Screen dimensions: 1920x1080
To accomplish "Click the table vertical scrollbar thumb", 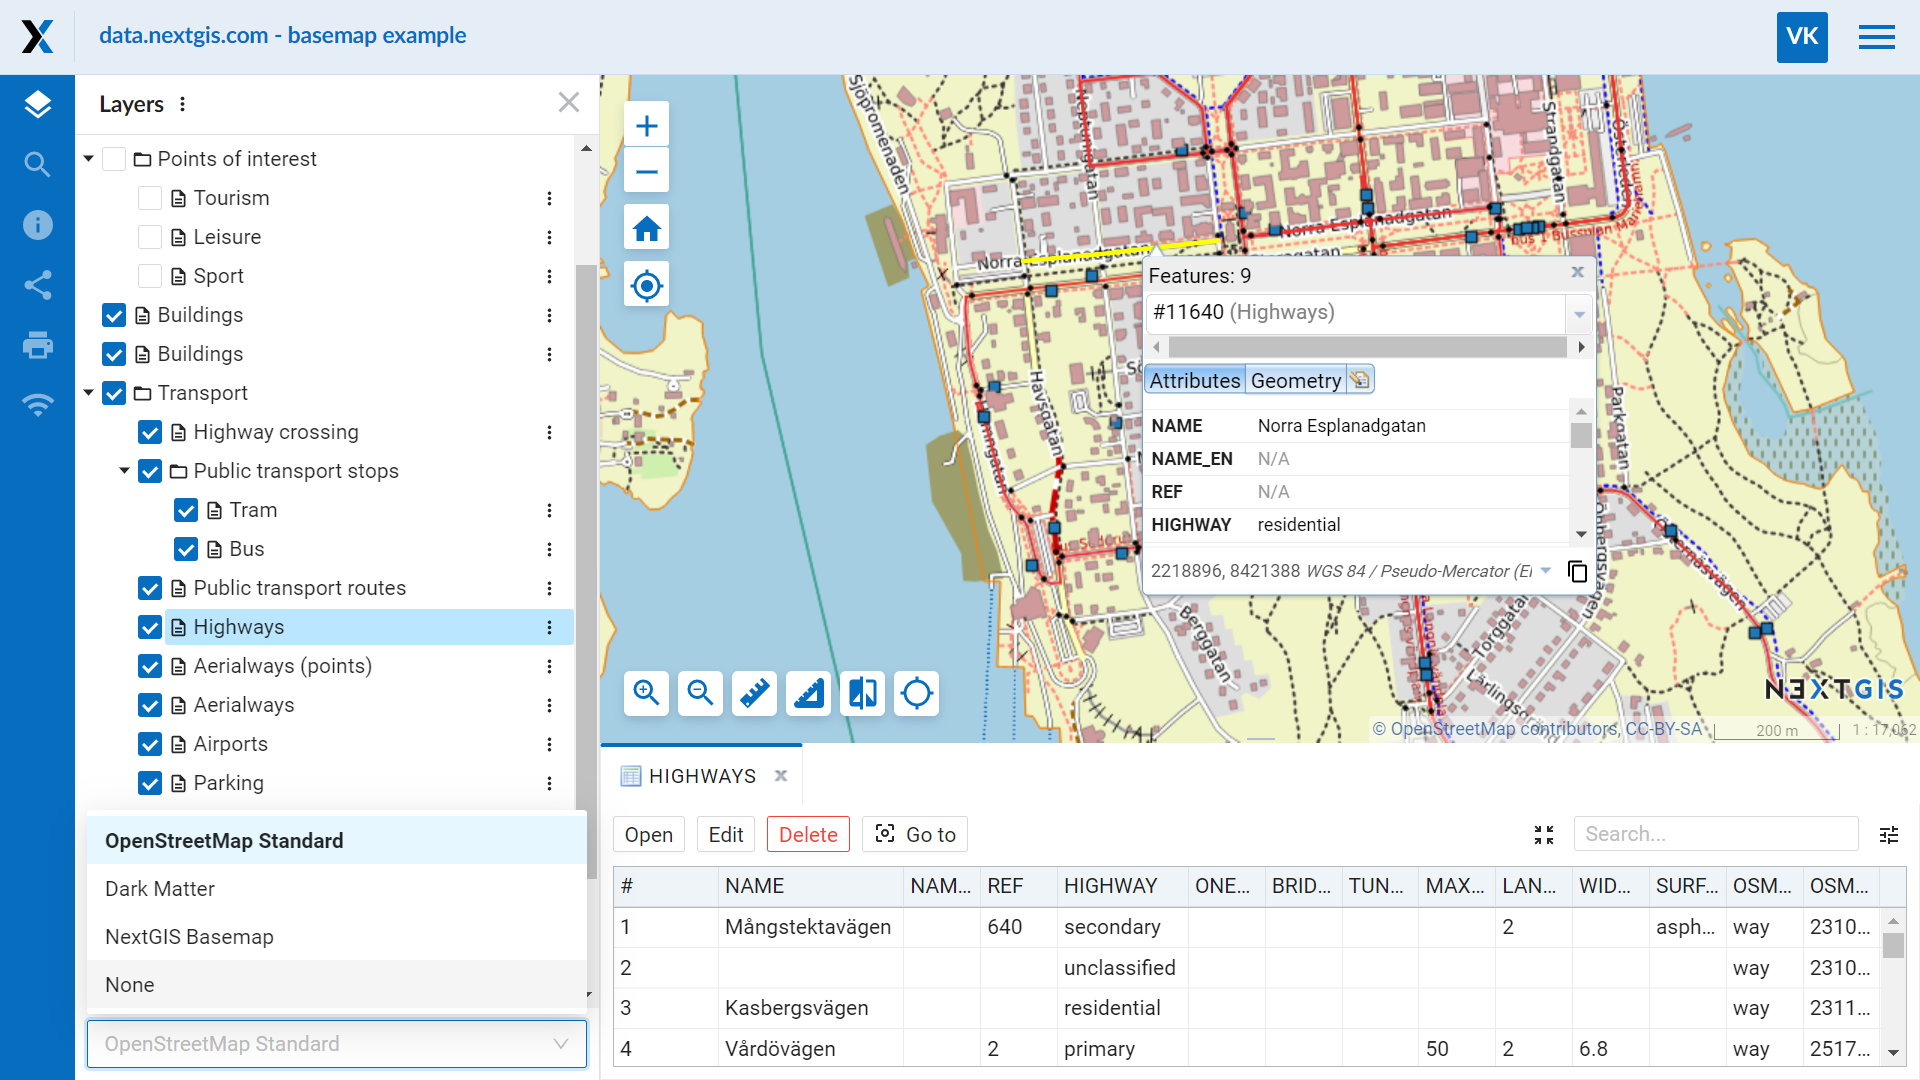I will point(1893,946).
